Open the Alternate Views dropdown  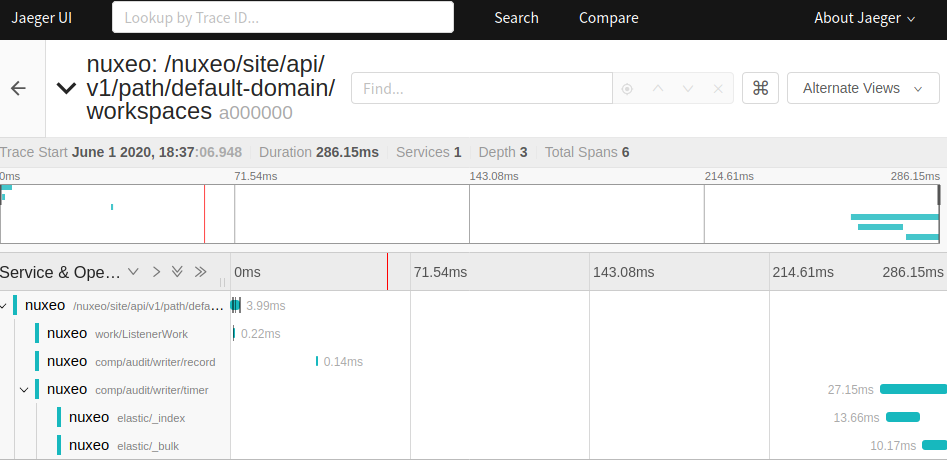[863, 89]
